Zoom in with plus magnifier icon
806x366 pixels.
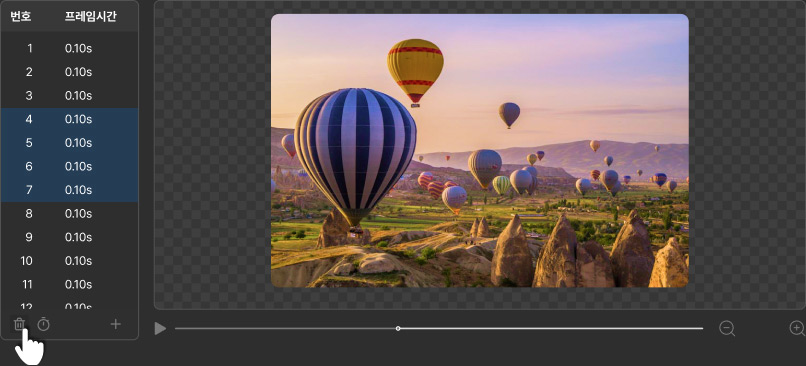[797, 328]
